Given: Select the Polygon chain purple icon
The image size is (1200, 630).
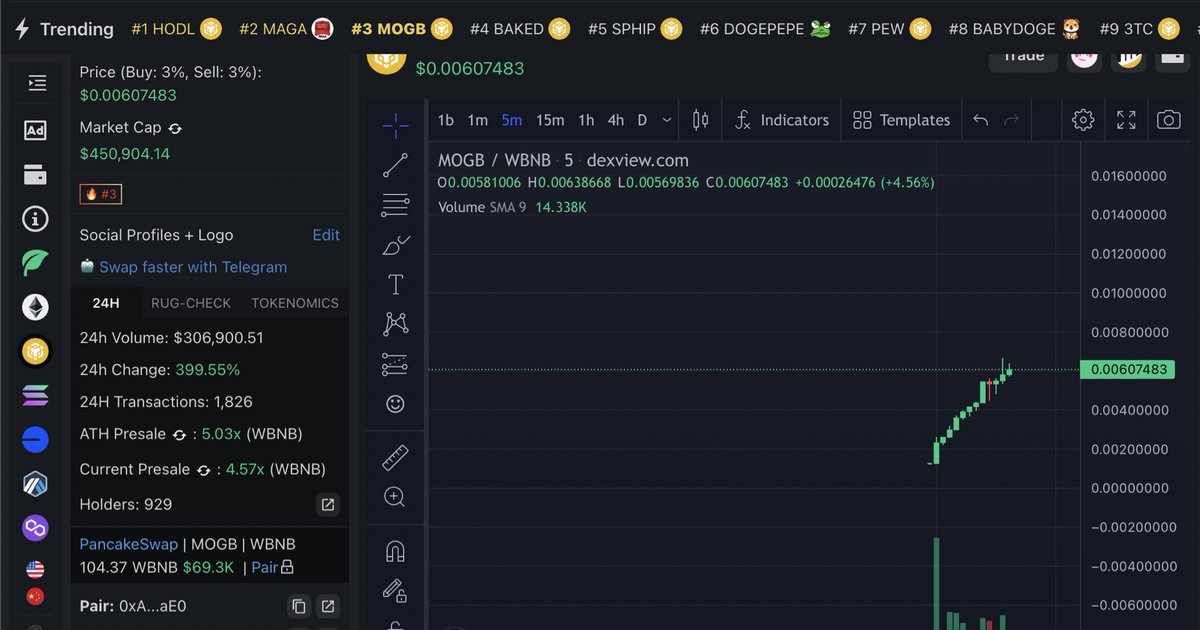Looking at the screenshot, I should pyautogui.click(x=36, y=527).
